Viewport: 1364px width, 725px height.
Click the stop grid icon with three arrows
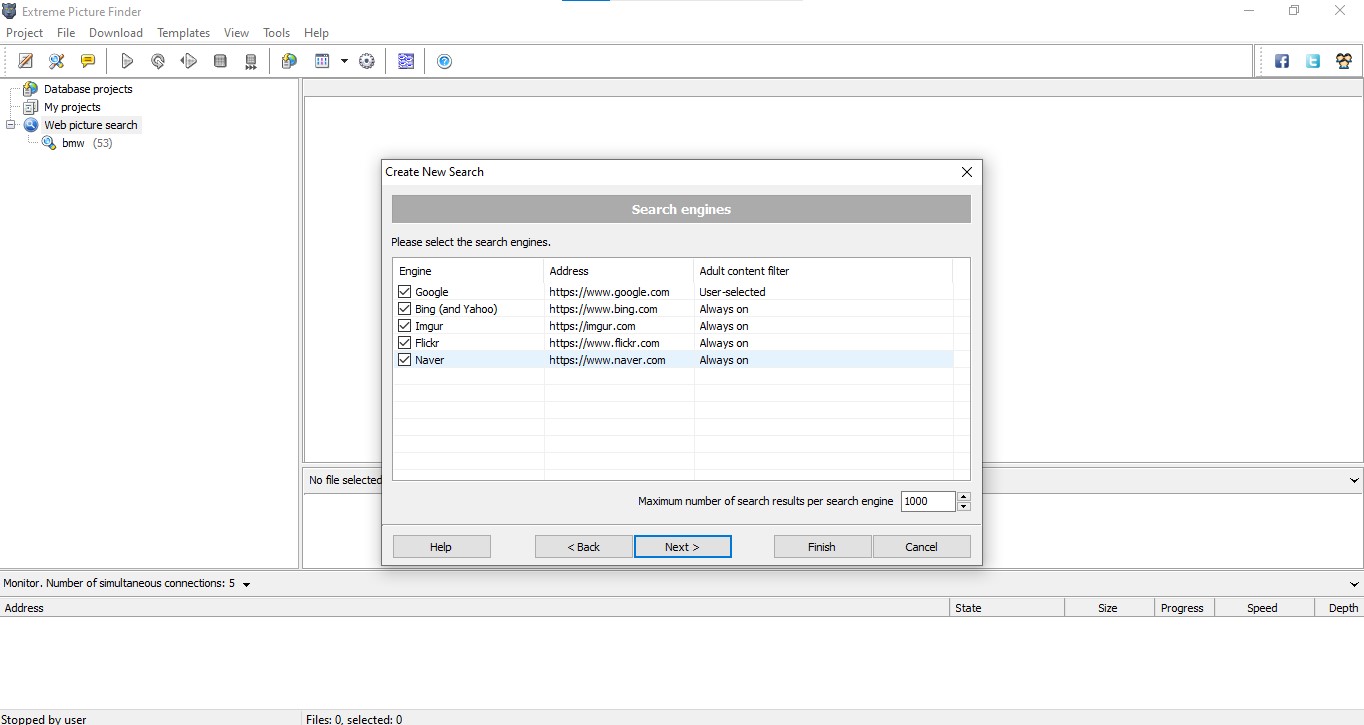tap(251, 61)
